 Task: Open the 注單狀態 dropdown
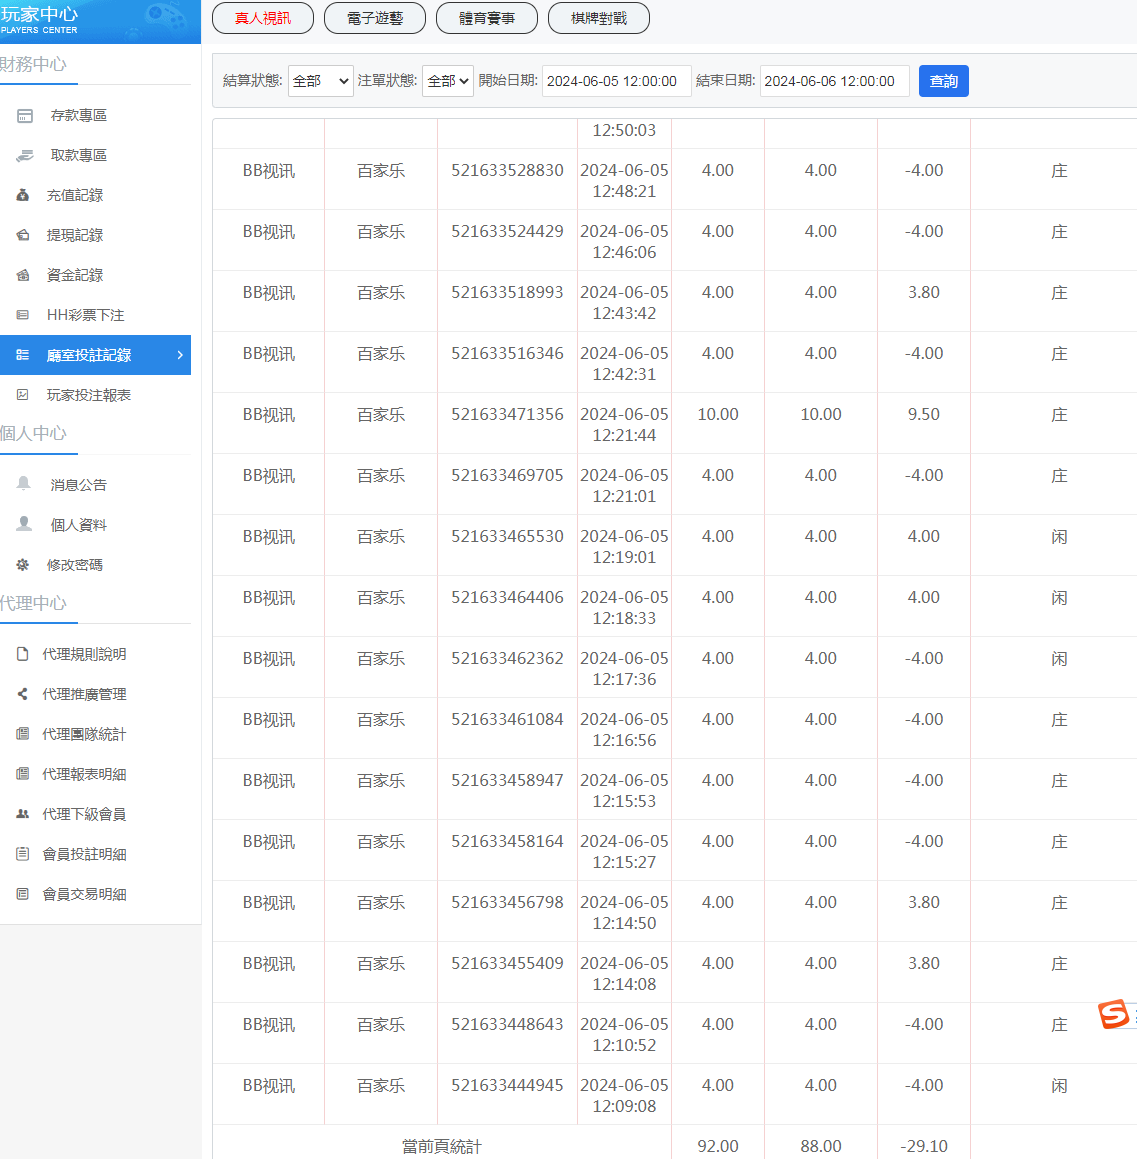pyautogui.click(x=447, y=81)
